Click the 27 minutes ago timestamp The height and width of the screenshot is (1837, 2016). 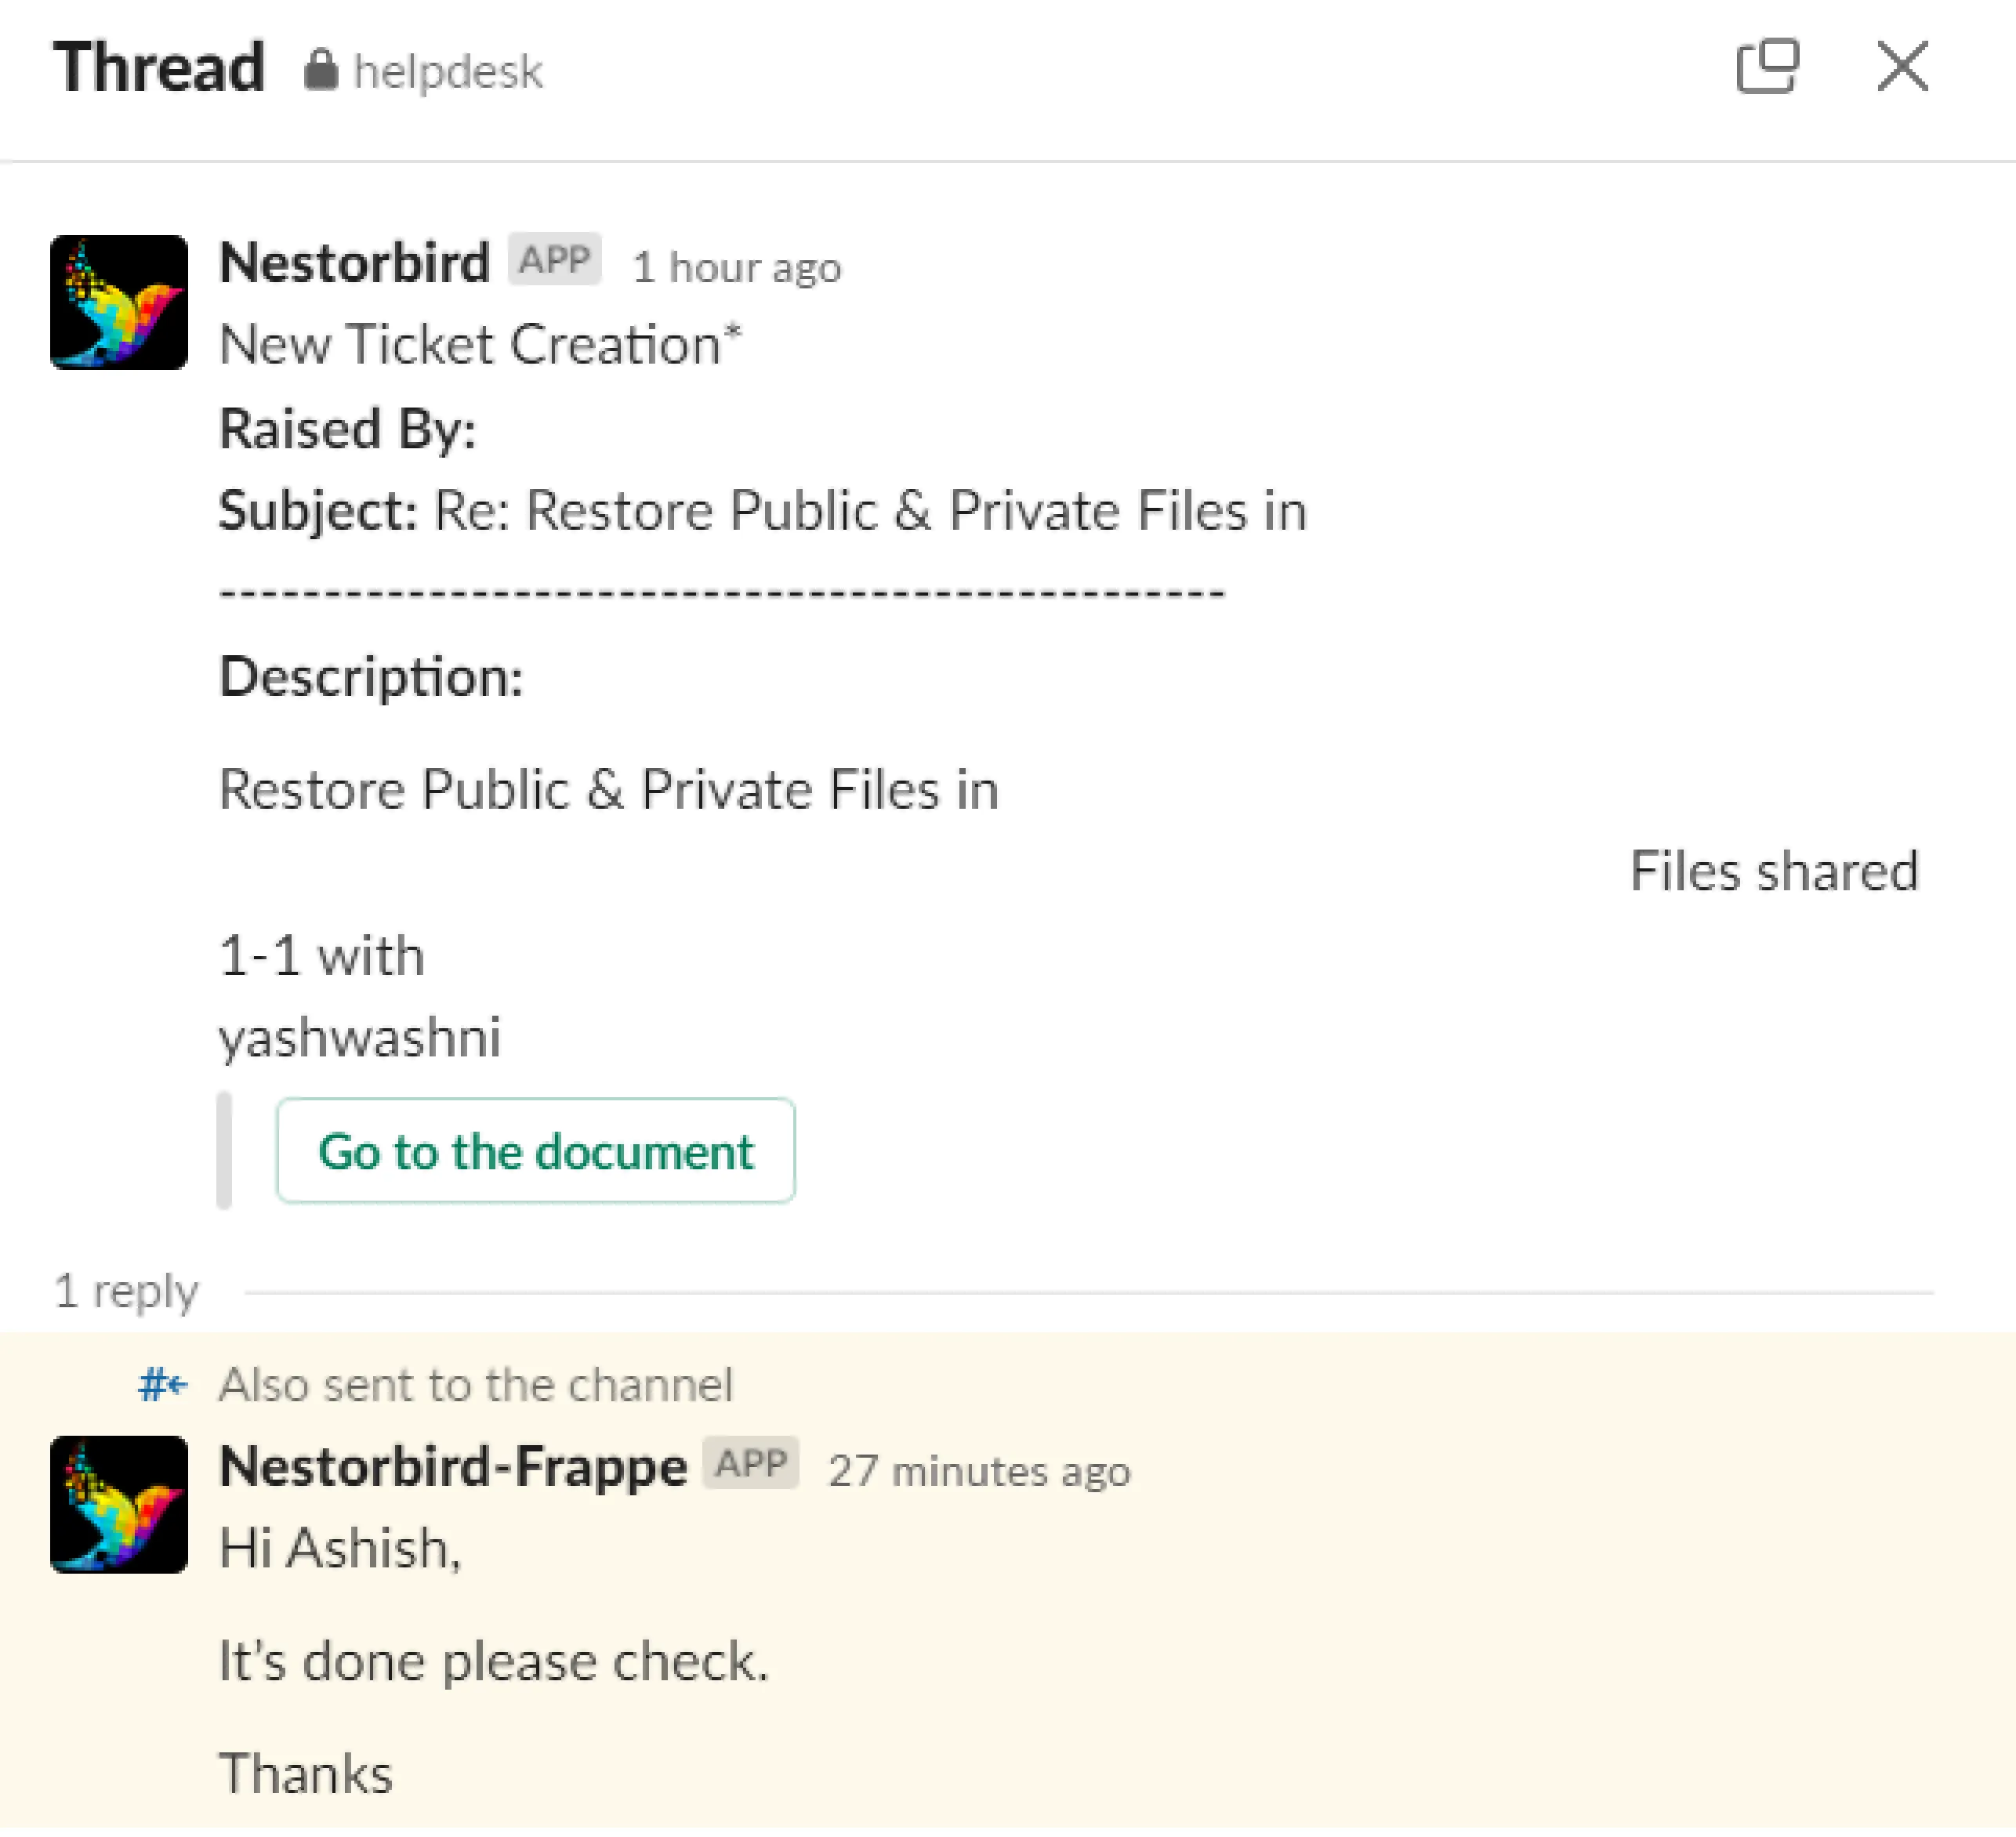[x=979, y=1471]
